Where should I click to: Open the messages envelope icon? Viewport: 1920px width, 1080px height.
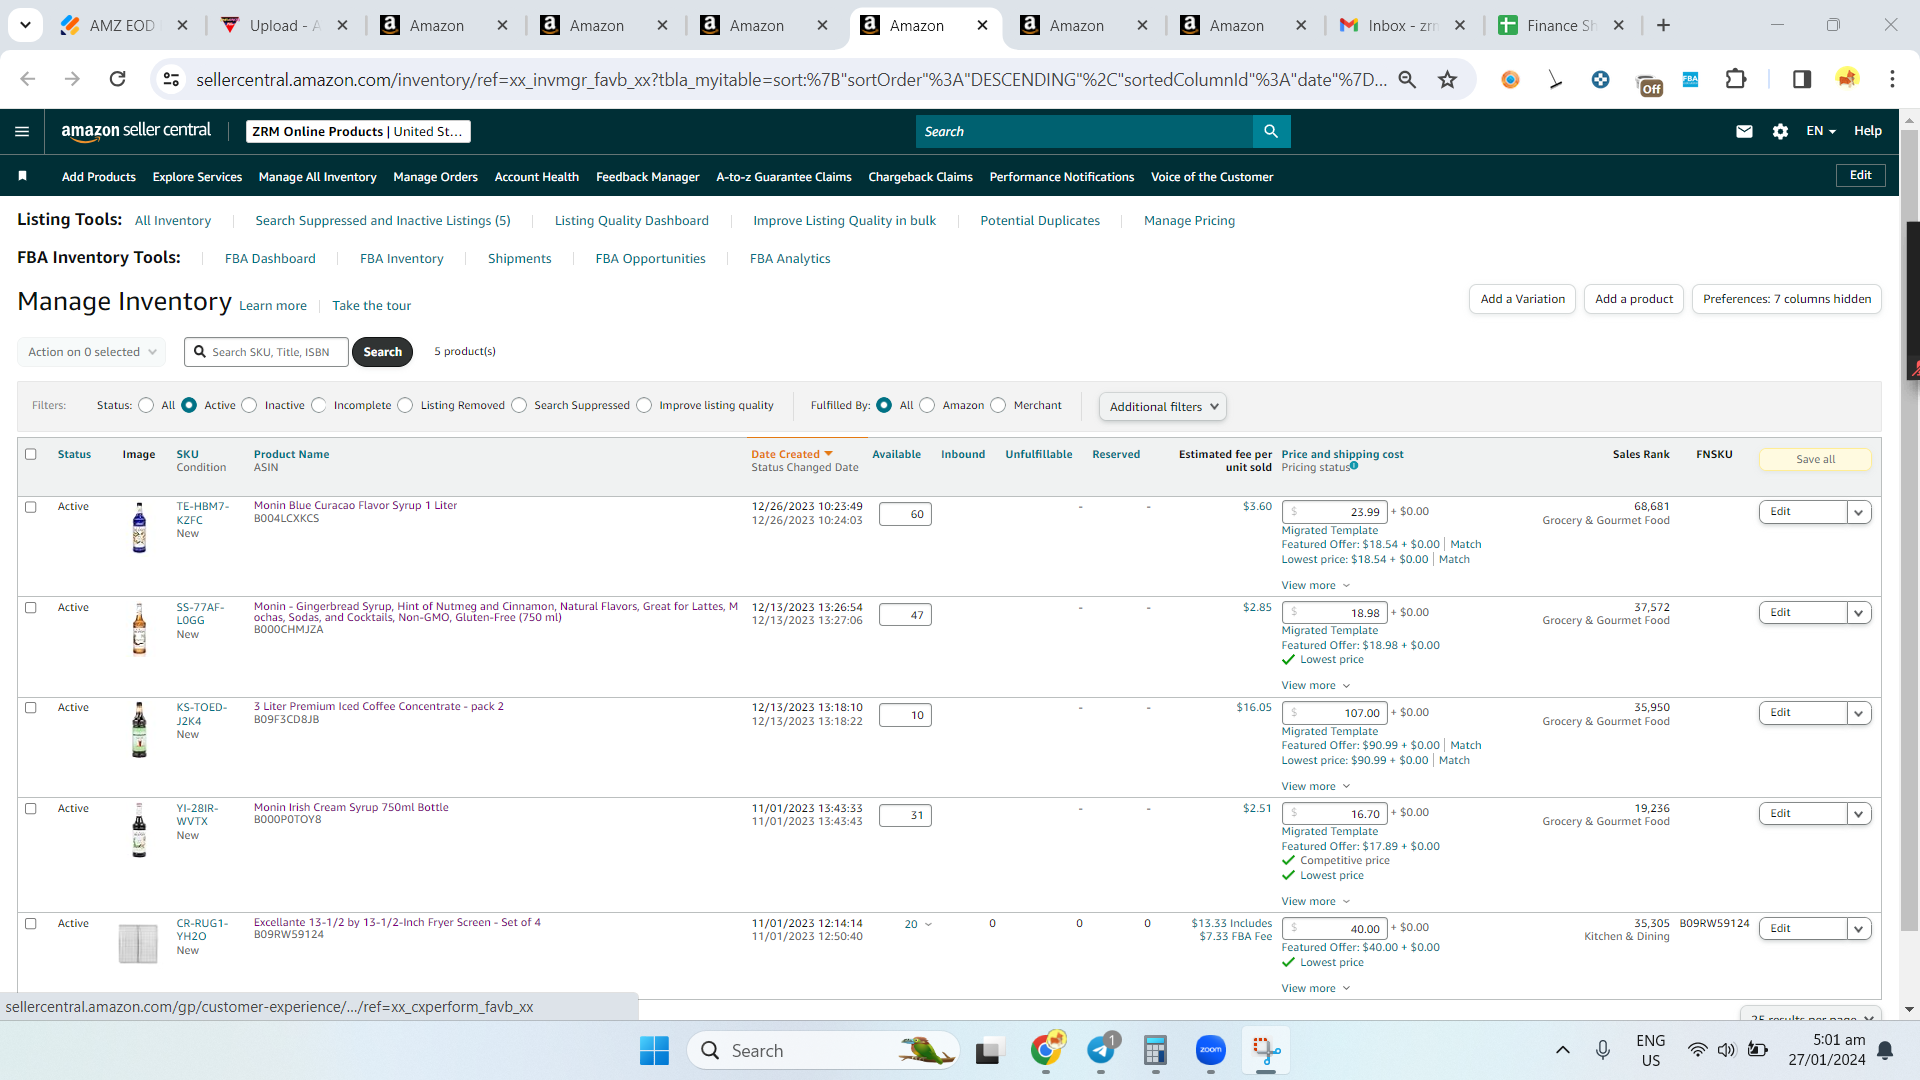click(x=1744, y=131)
